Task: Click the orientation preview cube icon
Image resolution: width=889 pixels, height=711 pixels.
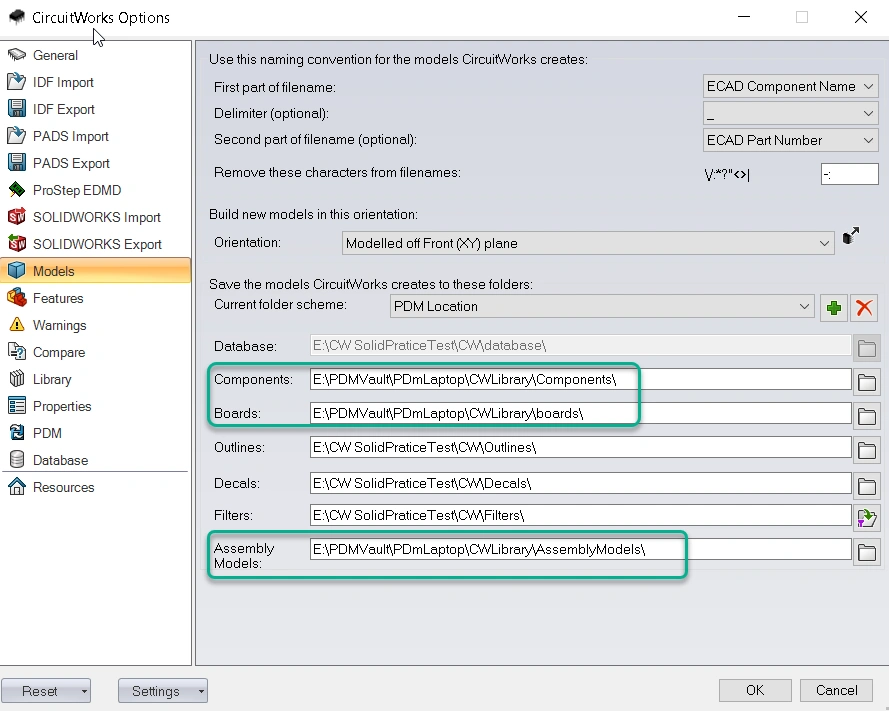Action: coord(852,237)
